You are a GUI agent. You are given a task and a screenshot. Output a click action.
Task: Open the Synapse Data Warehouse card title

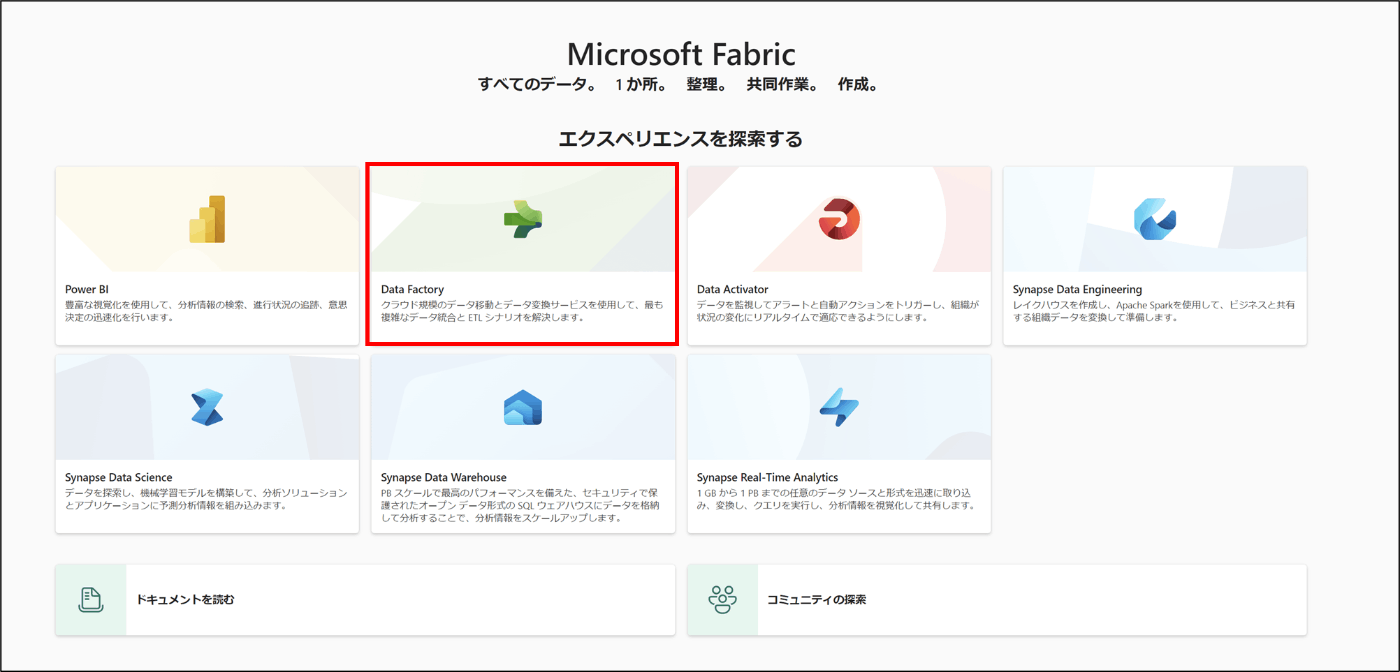pyautogui.click(x=444, y=478)
